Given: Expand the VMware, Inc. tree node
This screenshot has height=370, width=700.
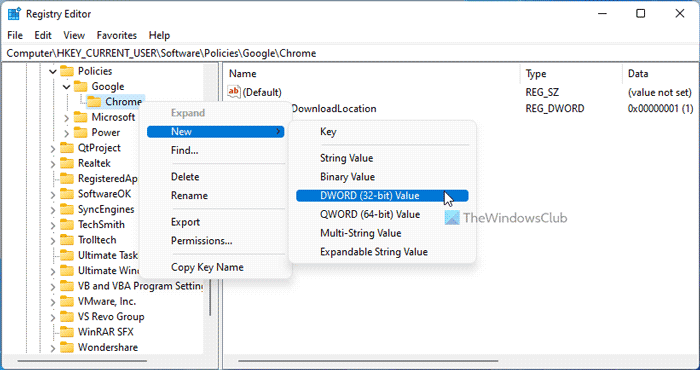Looking at the screenshot, I should tap(53, 302).
